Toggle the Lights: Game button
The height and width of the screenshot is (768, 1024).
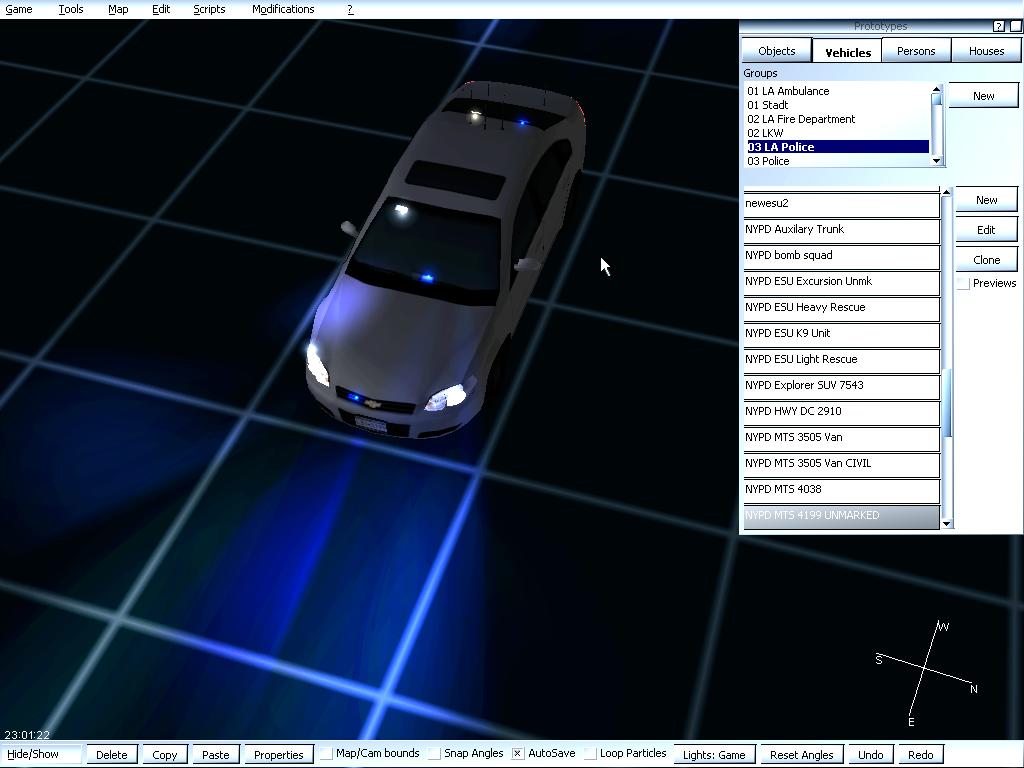click(x=714, y=754)
